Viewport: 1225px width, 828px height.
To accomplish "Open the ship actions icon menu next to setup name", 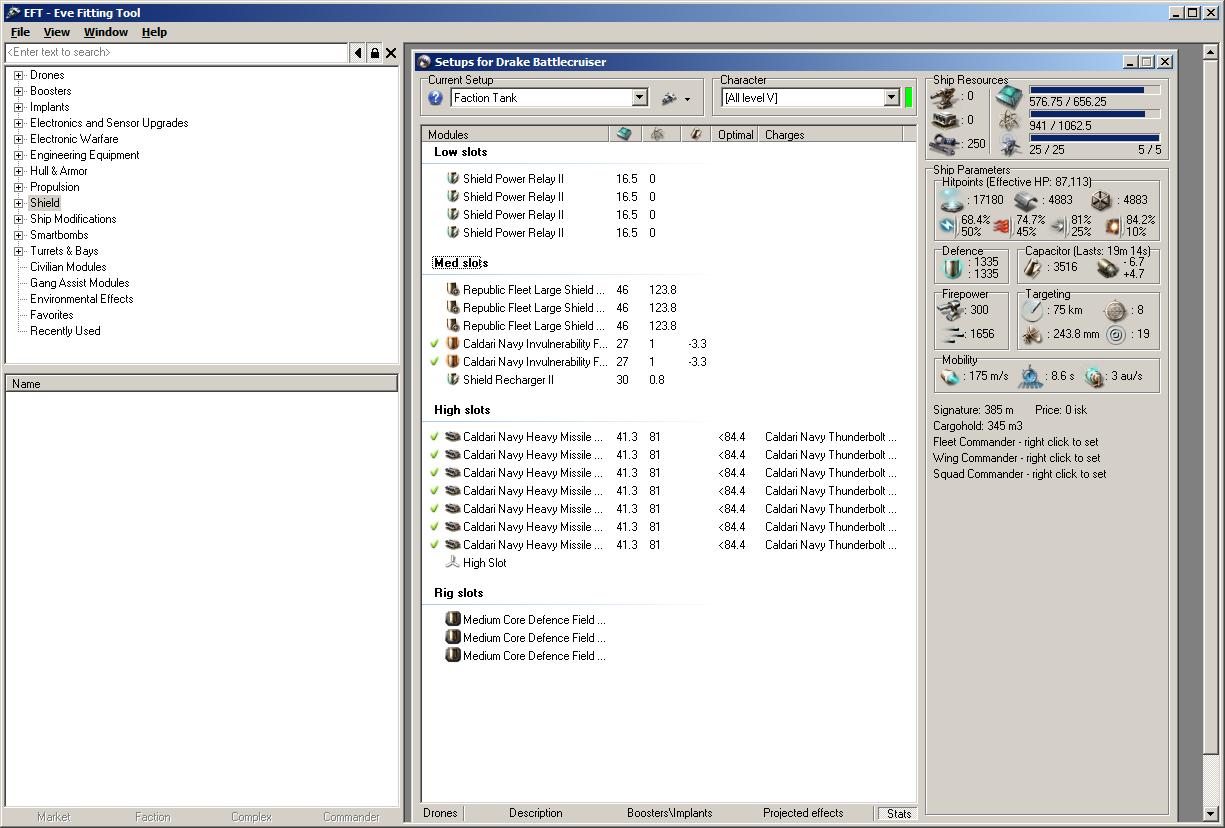I will coord(676,98).
